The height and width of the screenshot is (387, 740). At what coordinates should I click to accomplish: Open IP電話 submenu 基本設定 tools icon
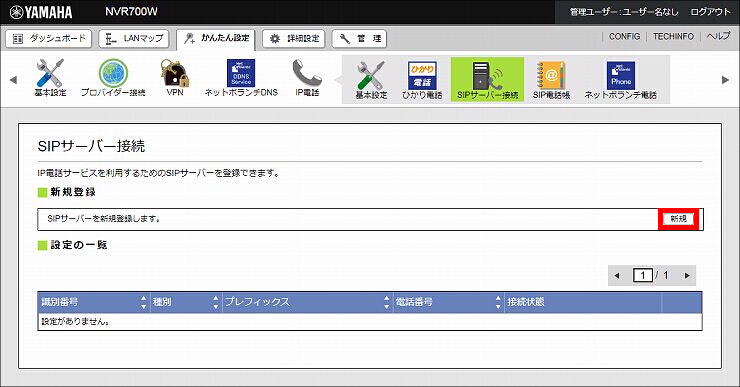click(371, 80)
